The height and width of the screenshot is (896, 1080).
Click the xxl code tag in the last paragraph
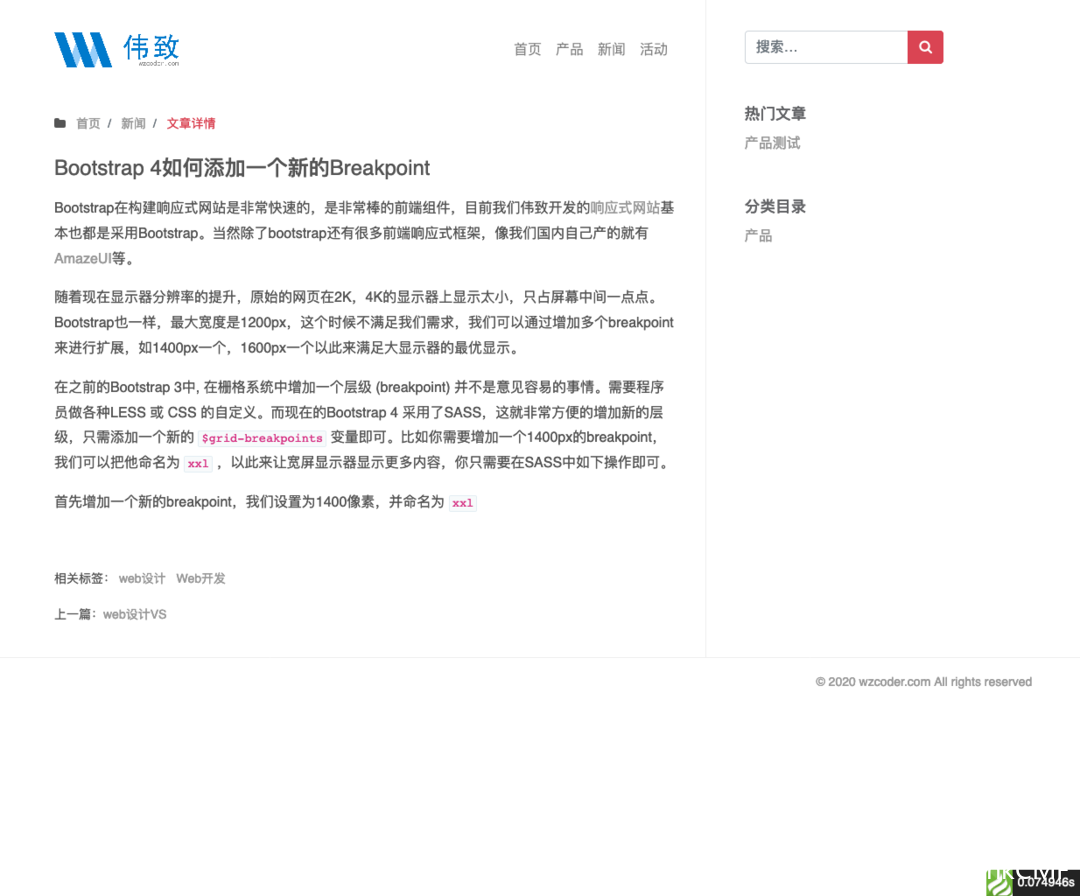pyautogui.click(x=463, y=503)
